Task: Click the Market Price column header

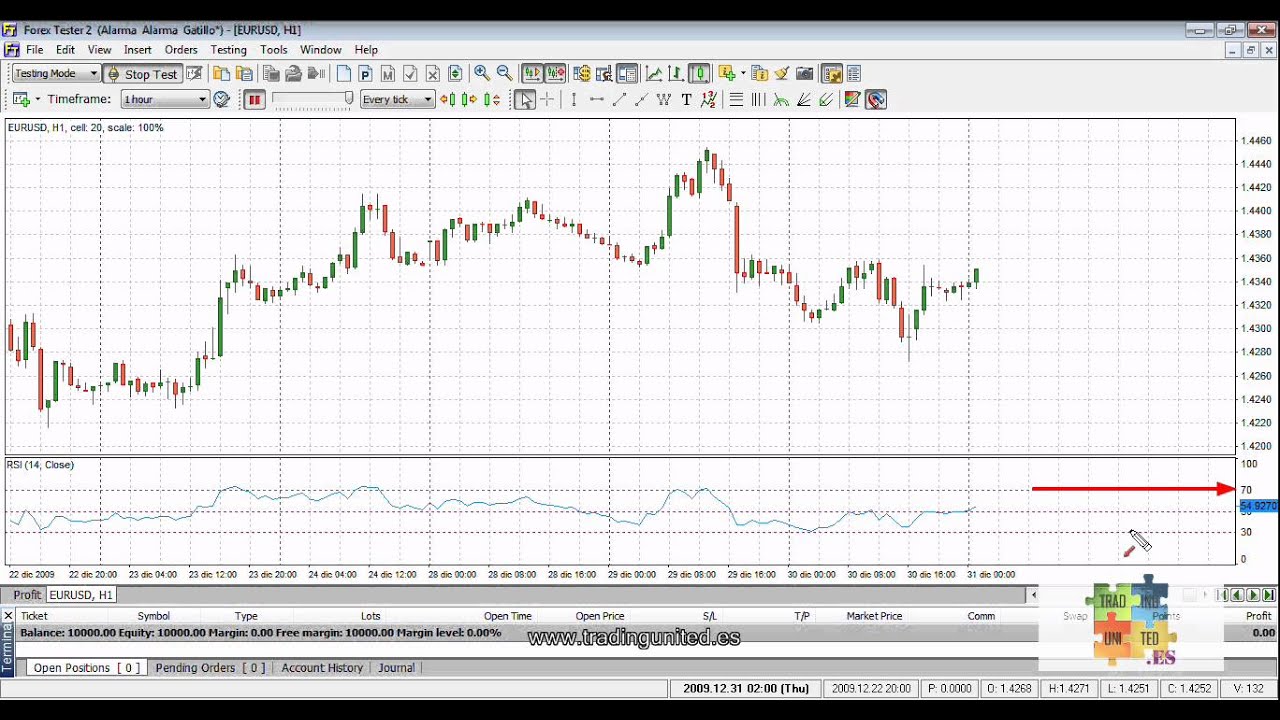Action: (x=874, y=616)
